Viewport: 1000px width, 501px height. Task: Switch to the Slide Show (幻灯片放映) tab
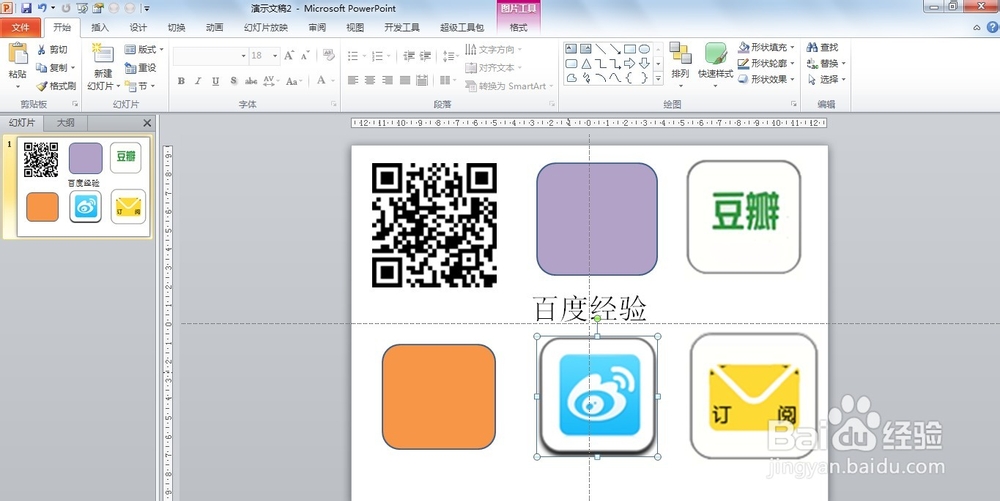coord(266,27)
